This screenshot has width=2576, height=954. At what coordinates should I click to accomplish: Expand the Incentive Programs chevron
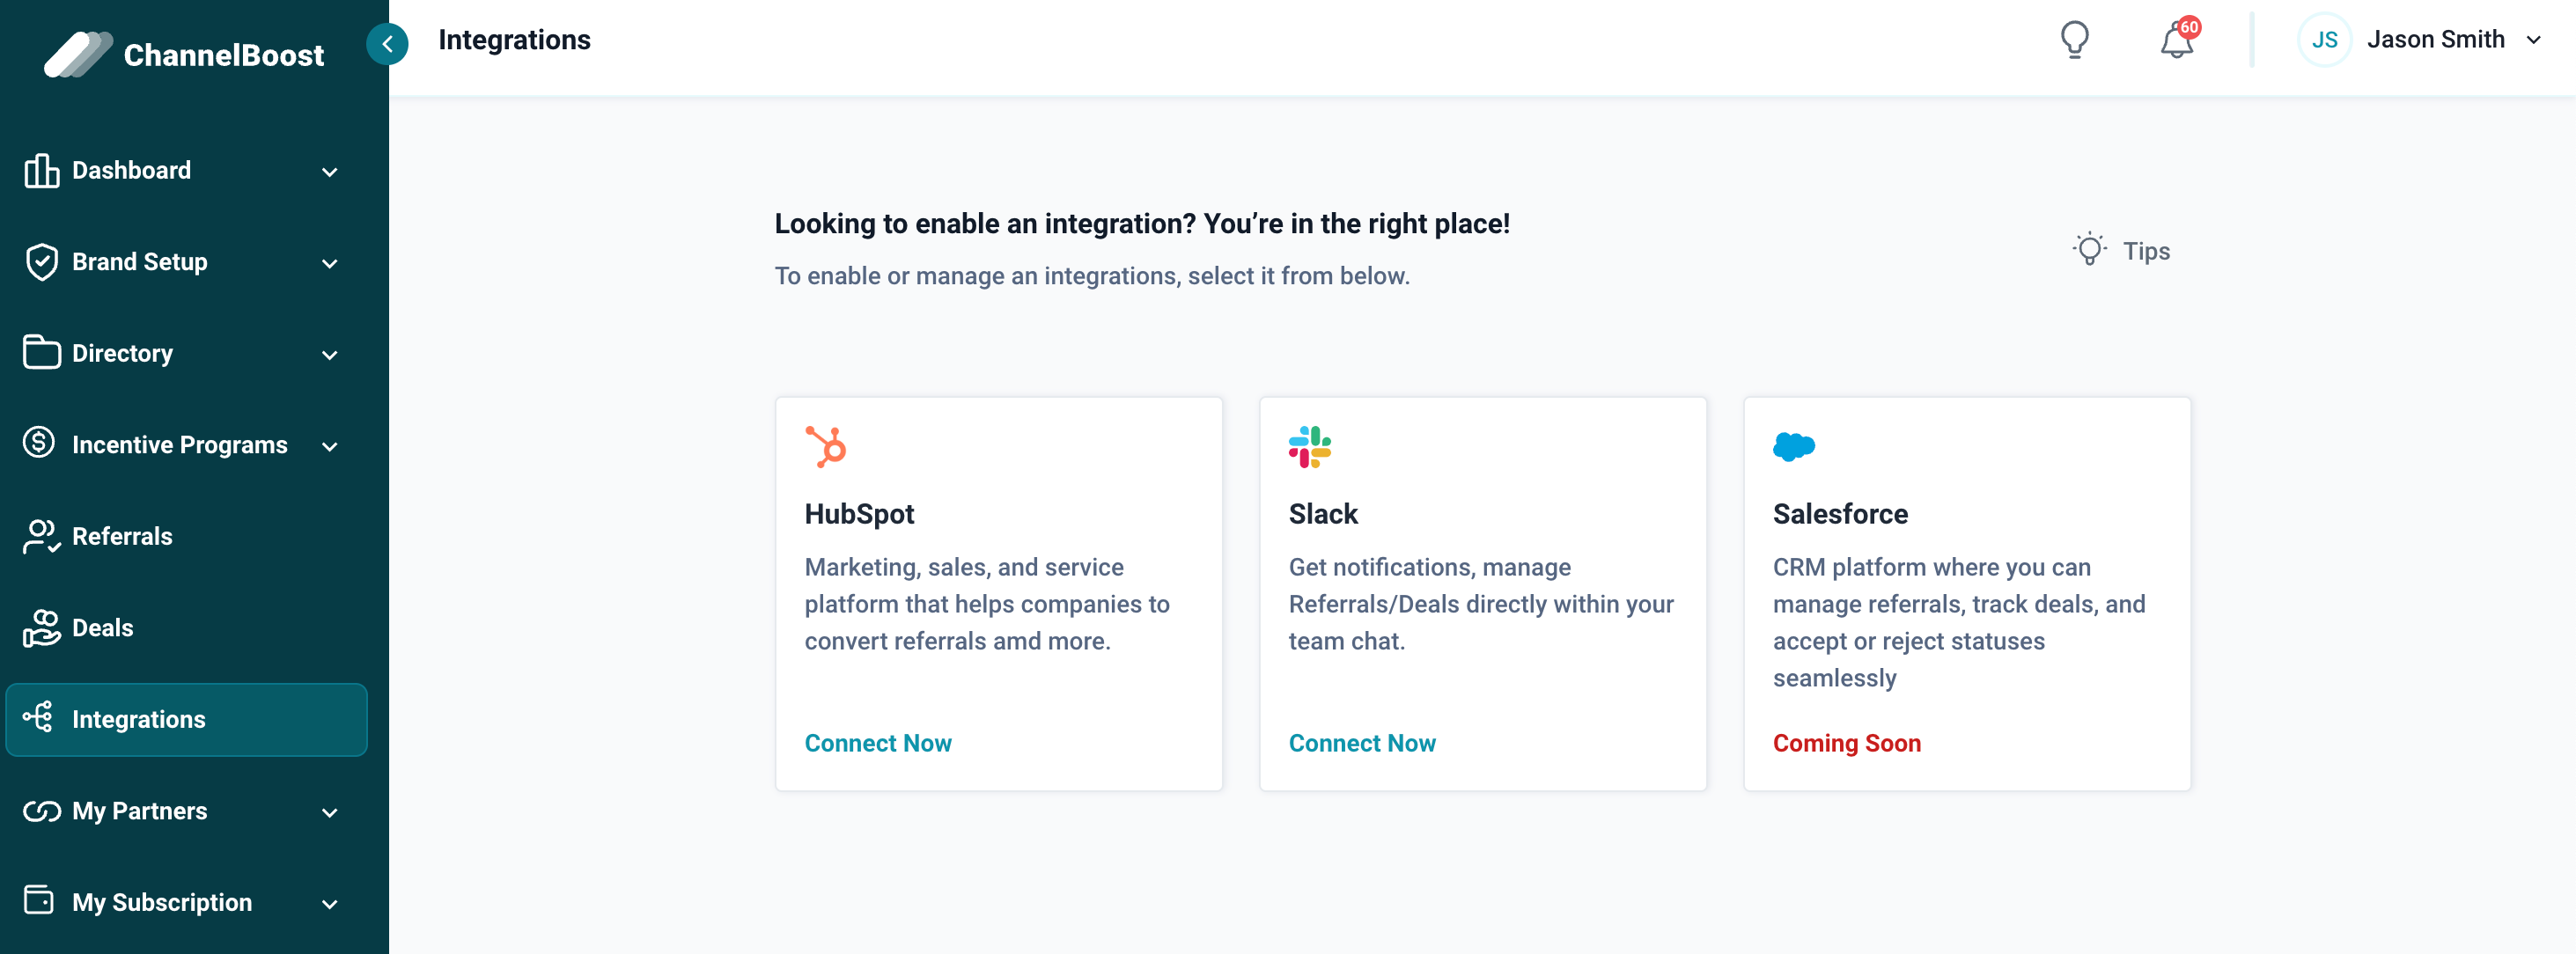tap(329, 446)
